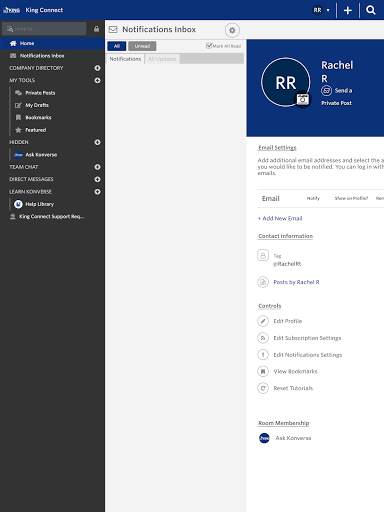Open Notifications Inbox settings gear

point(232,30)
